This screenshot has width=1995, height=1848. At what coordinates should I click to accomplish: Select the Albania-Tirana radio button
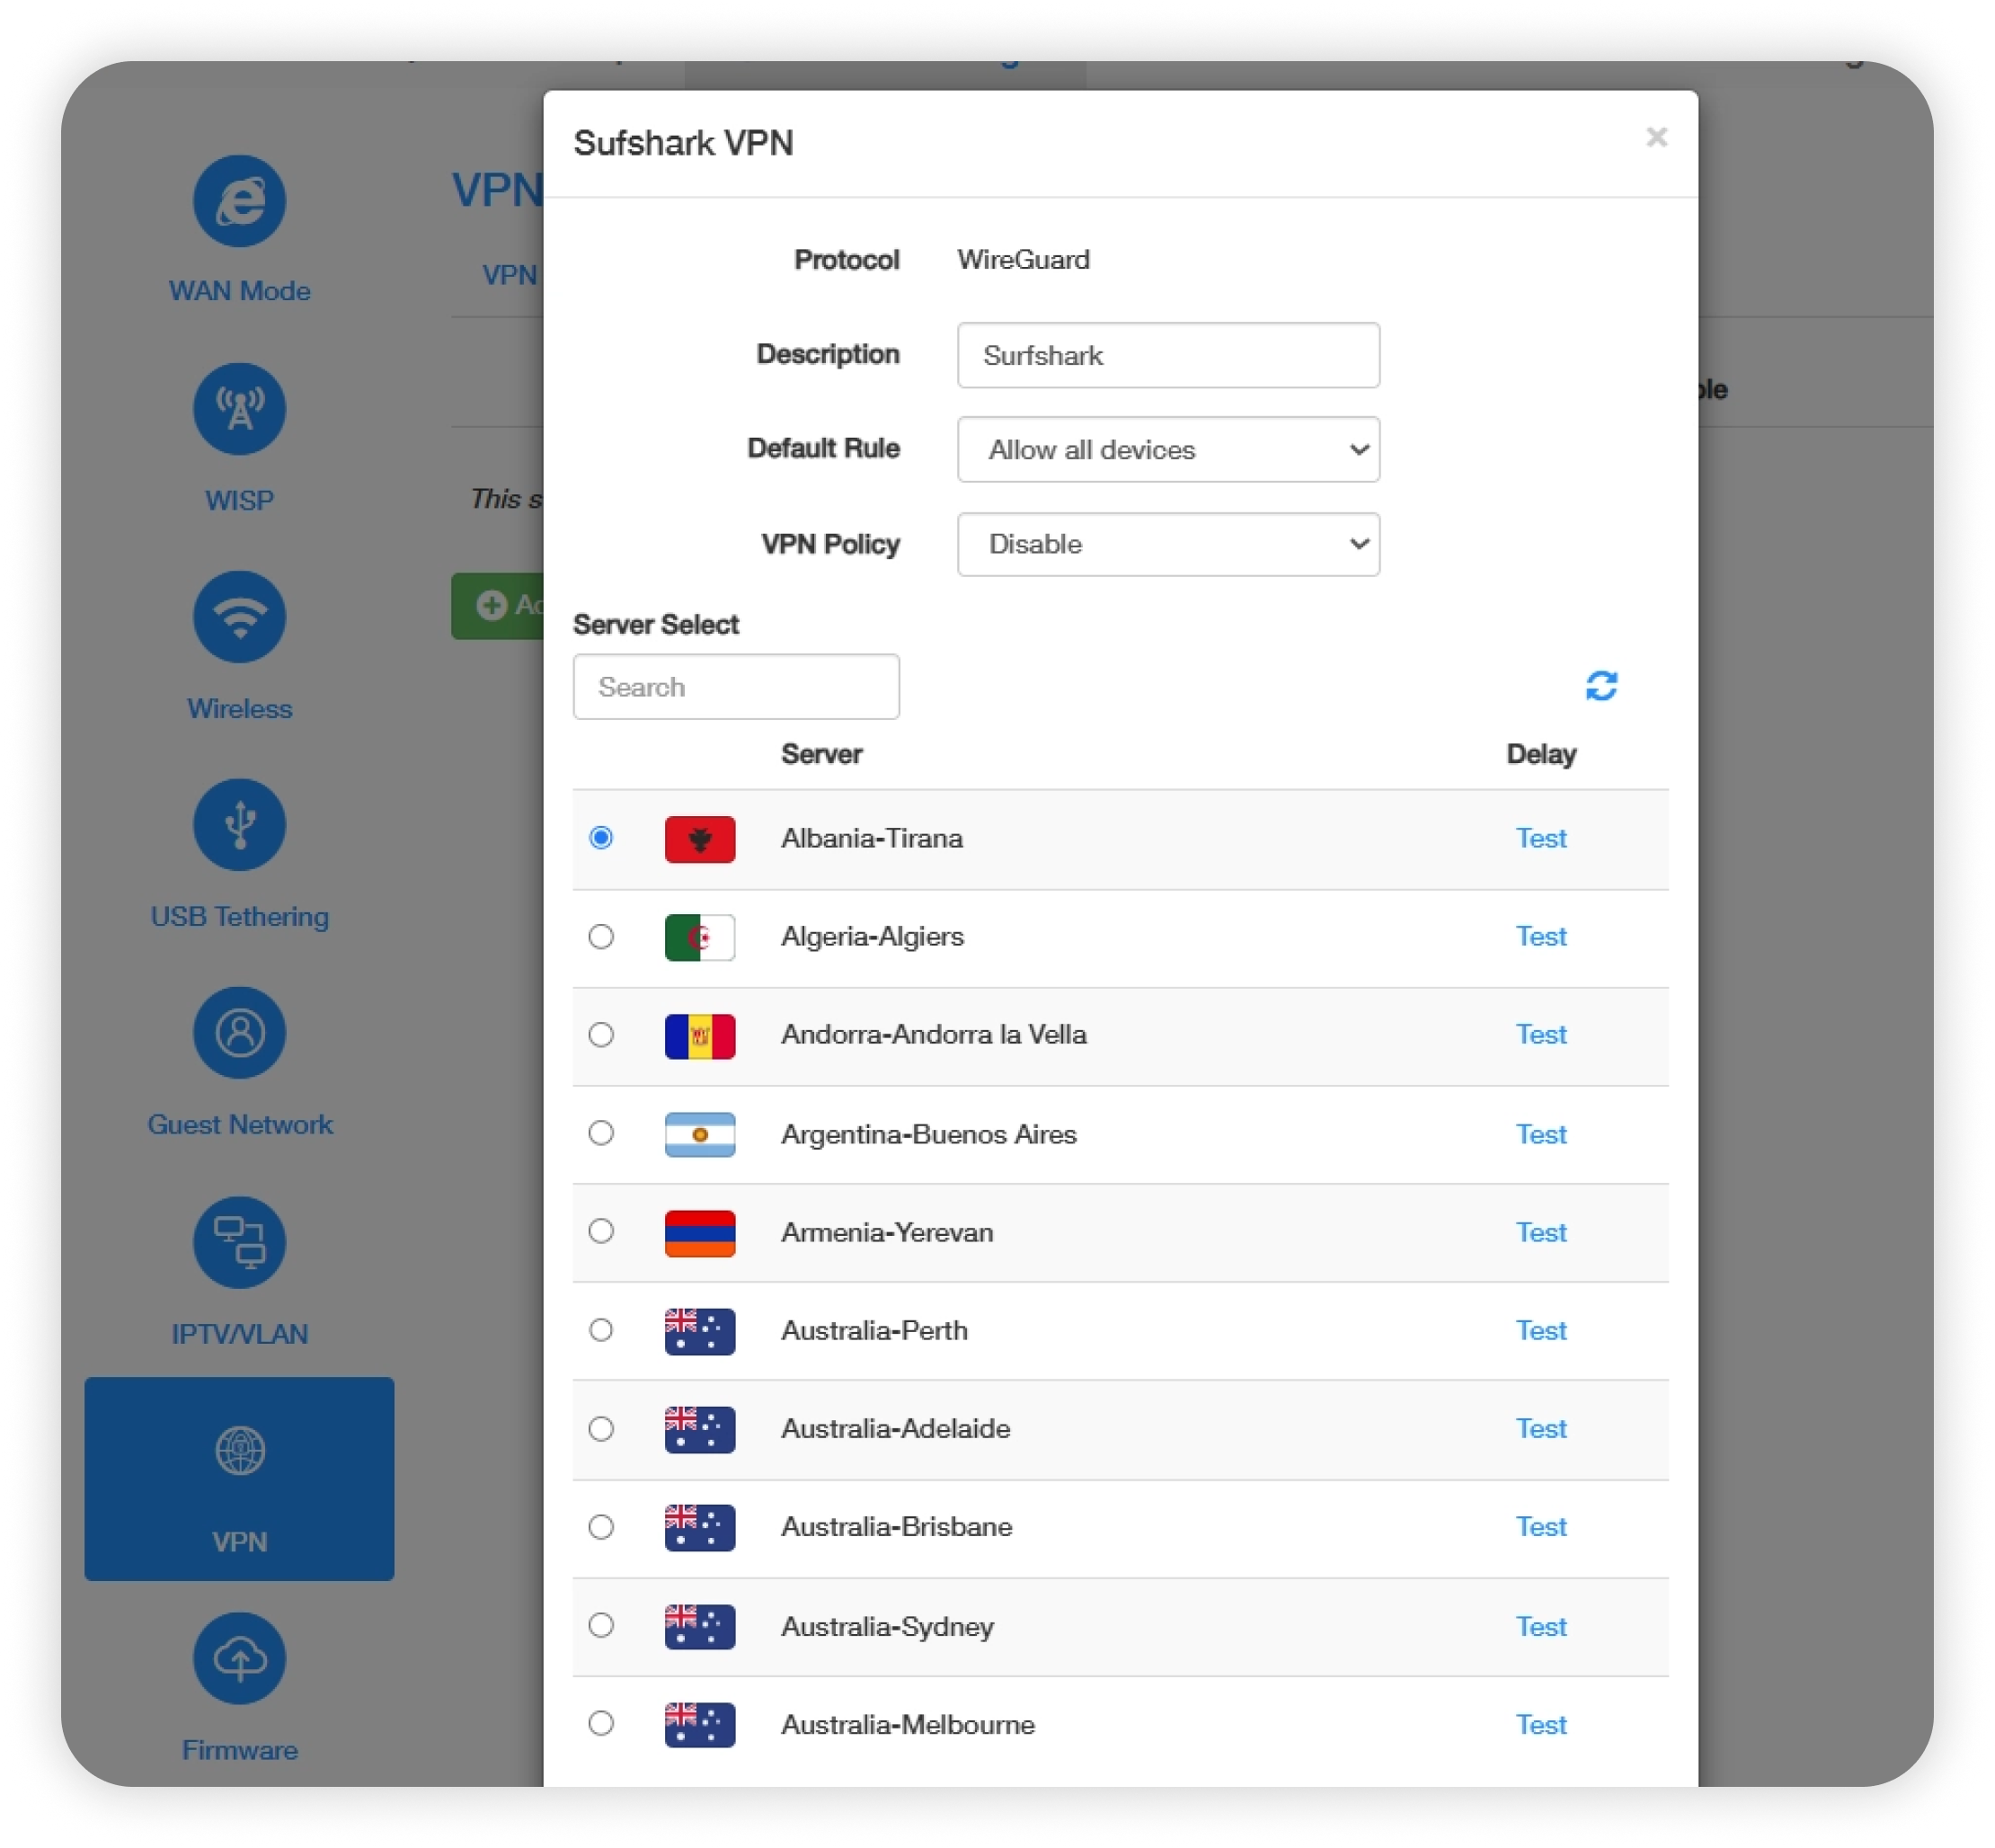[x=601, y=837]
